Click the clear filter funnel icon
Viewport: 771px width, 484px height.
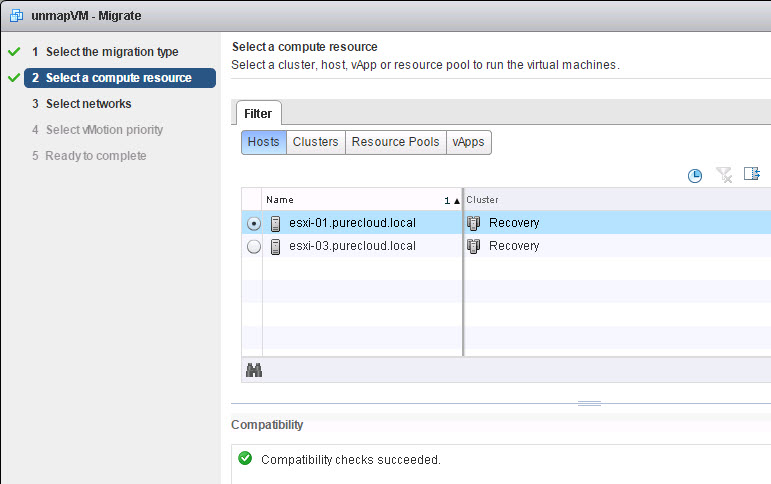(x=724, y=175)
